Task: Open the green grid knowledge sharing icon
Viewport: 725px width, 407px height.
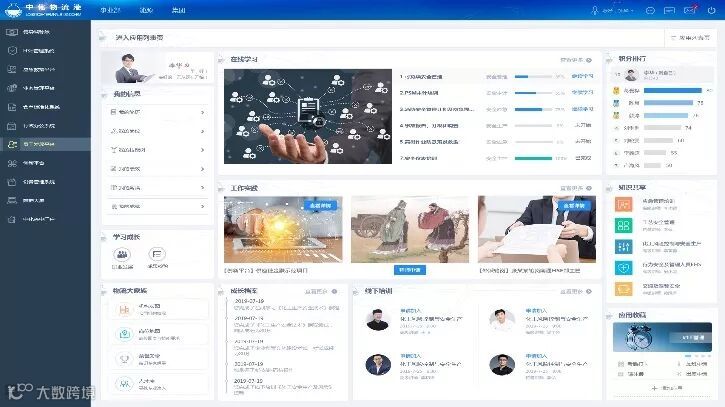Action: (x=623, y=225)
